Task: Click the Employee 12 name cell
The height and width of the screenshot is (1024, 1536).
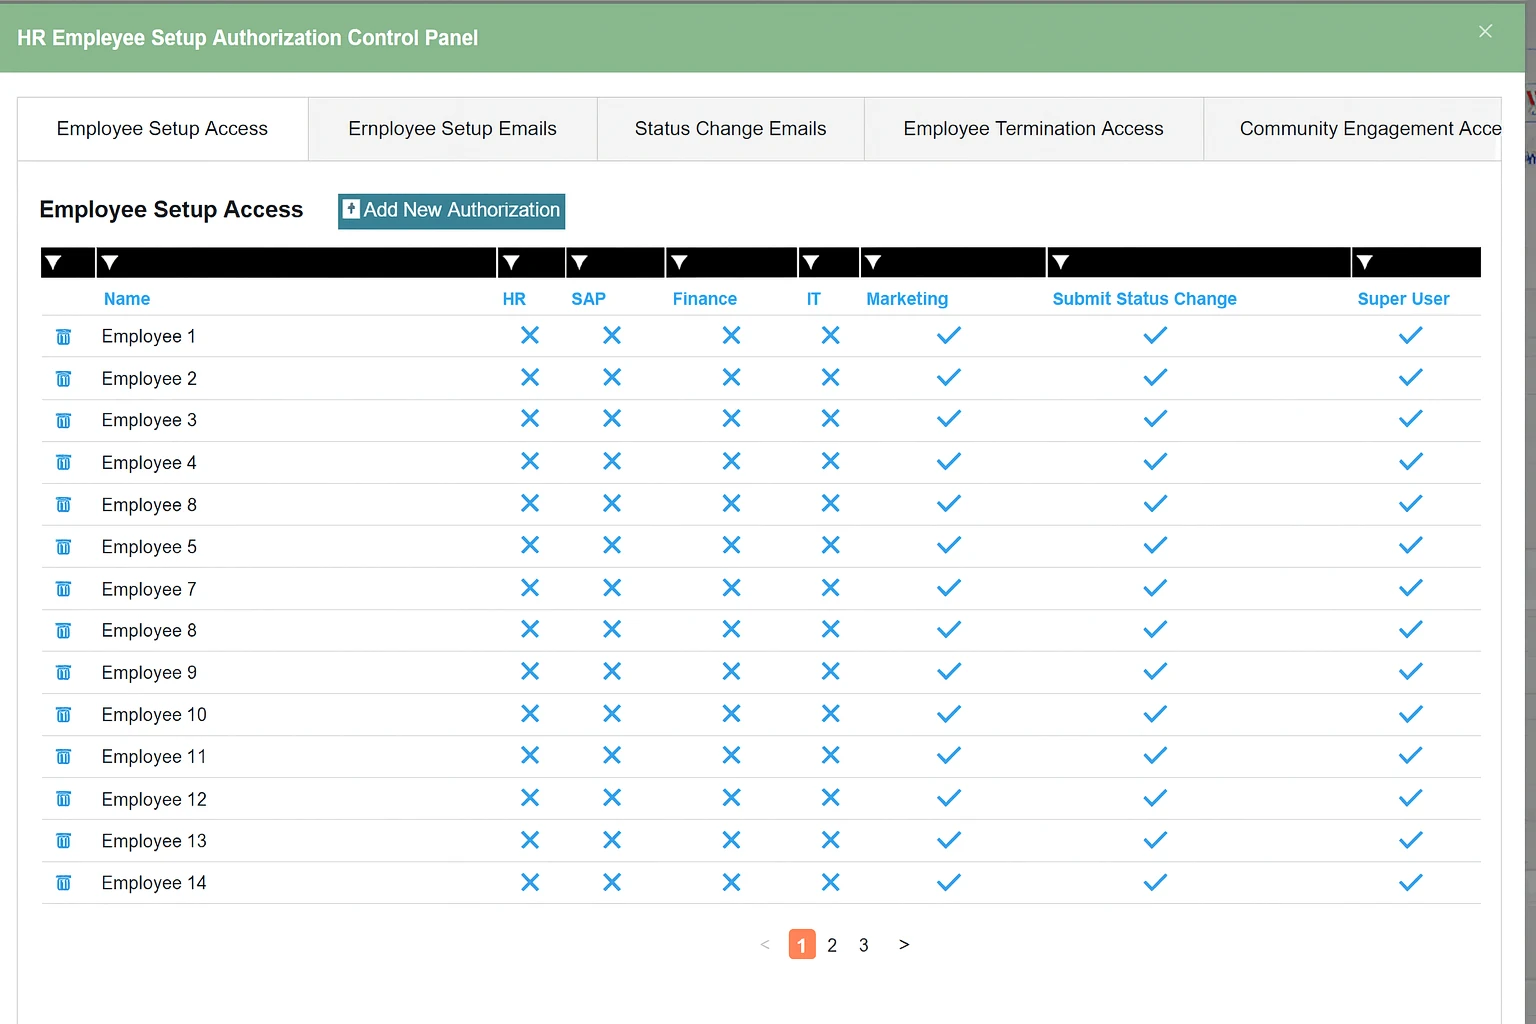Action: tap(154, 800)
